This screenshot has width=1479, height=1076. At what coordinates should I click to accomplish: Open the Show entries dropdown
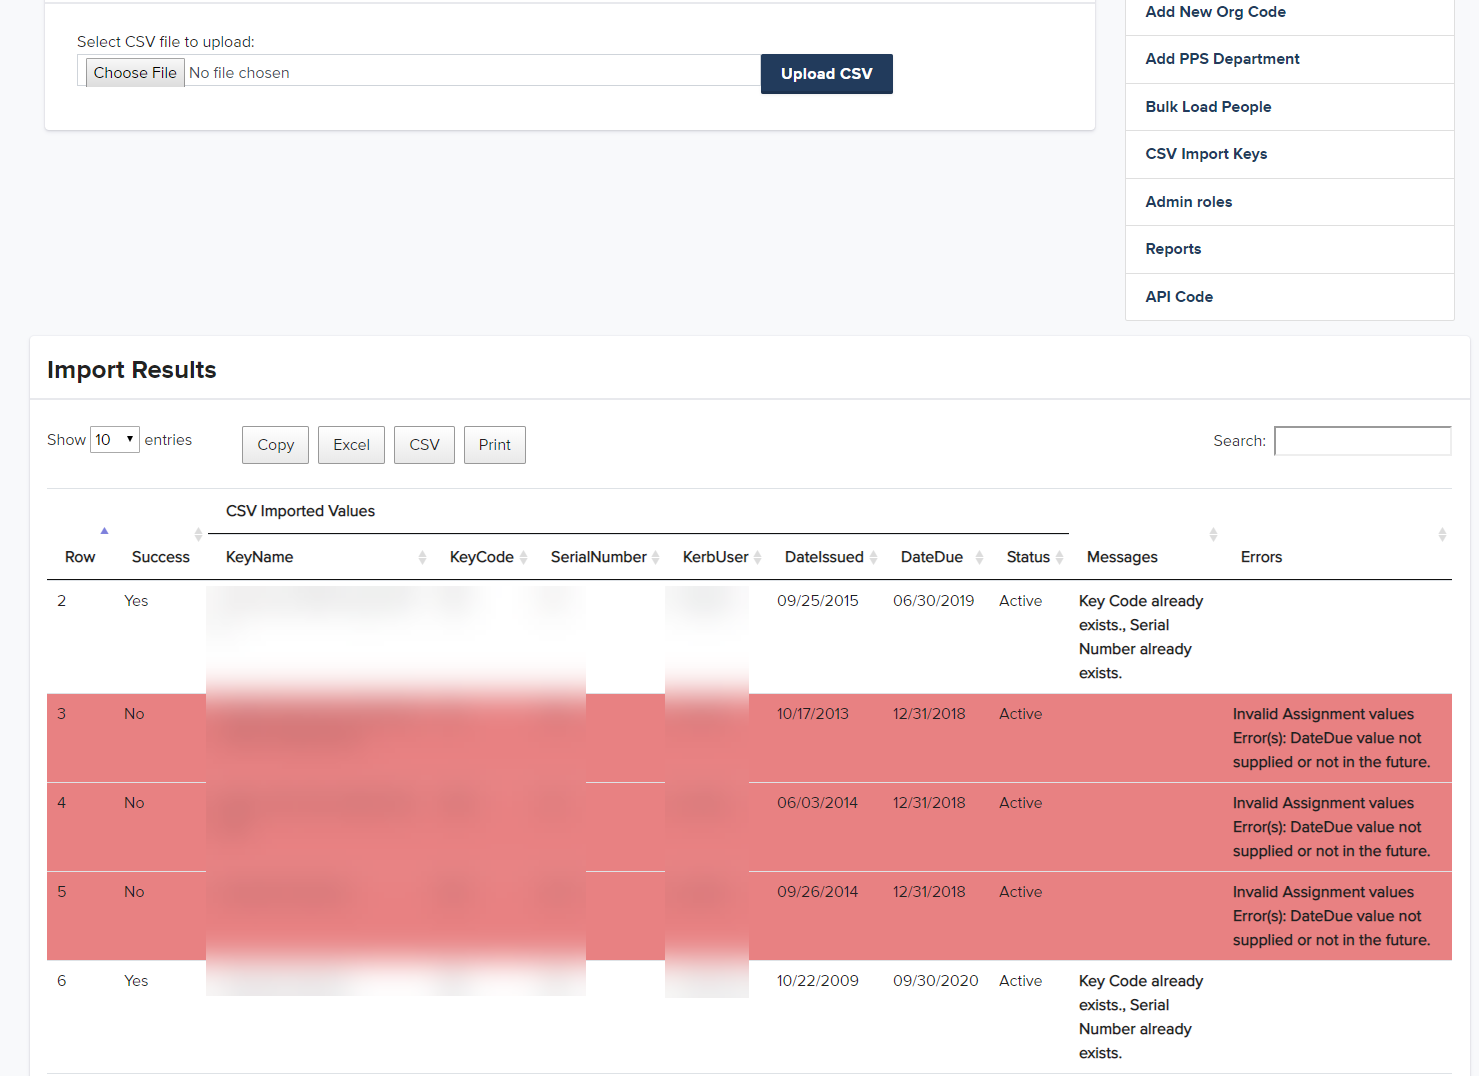[x=115, y=440]
